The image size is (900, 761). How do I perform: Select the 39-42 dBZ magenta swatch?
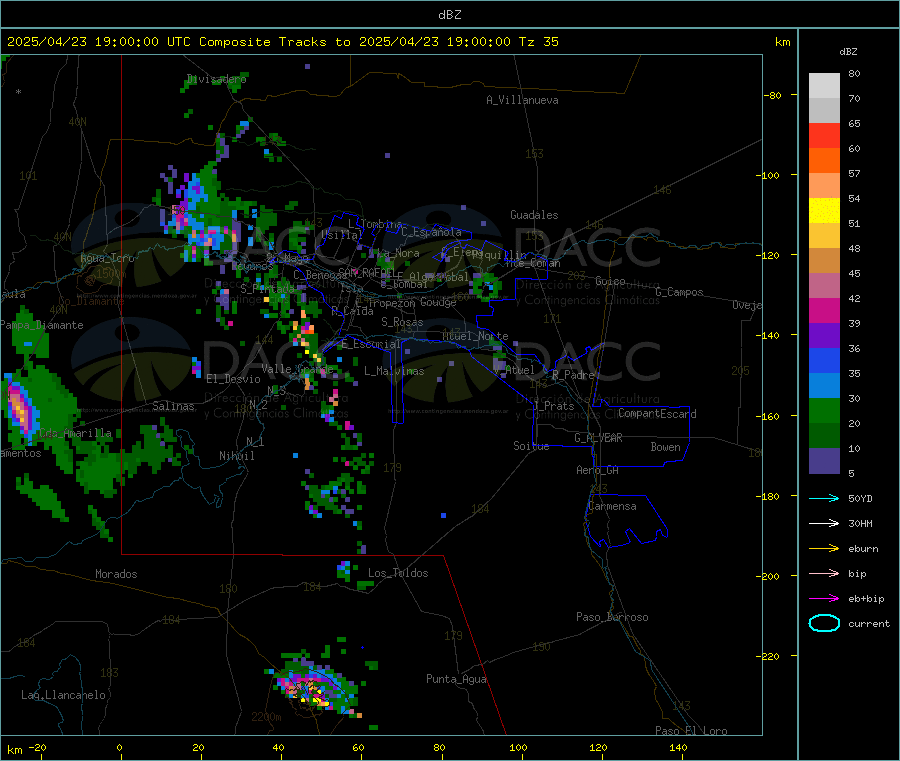tap(824, 310)
